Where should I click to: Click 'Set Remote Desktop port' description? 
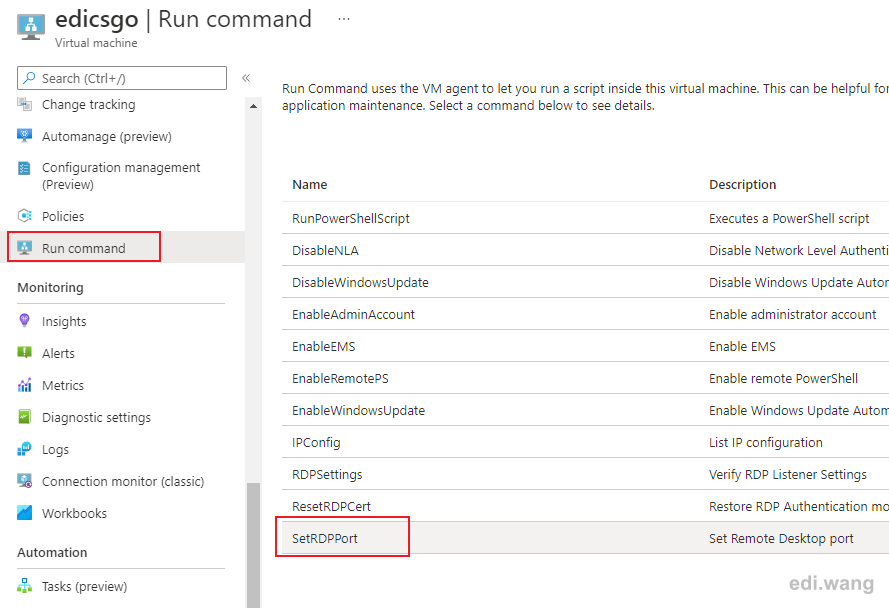click(x=781, y=538)
